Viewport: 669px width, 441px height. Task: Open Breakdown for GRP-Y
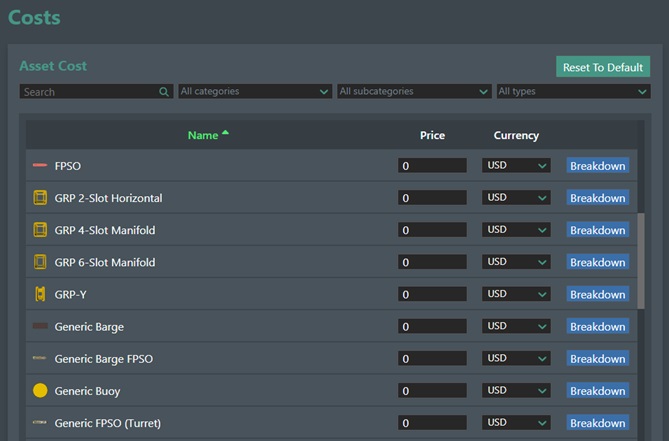(x=598, y=294)
